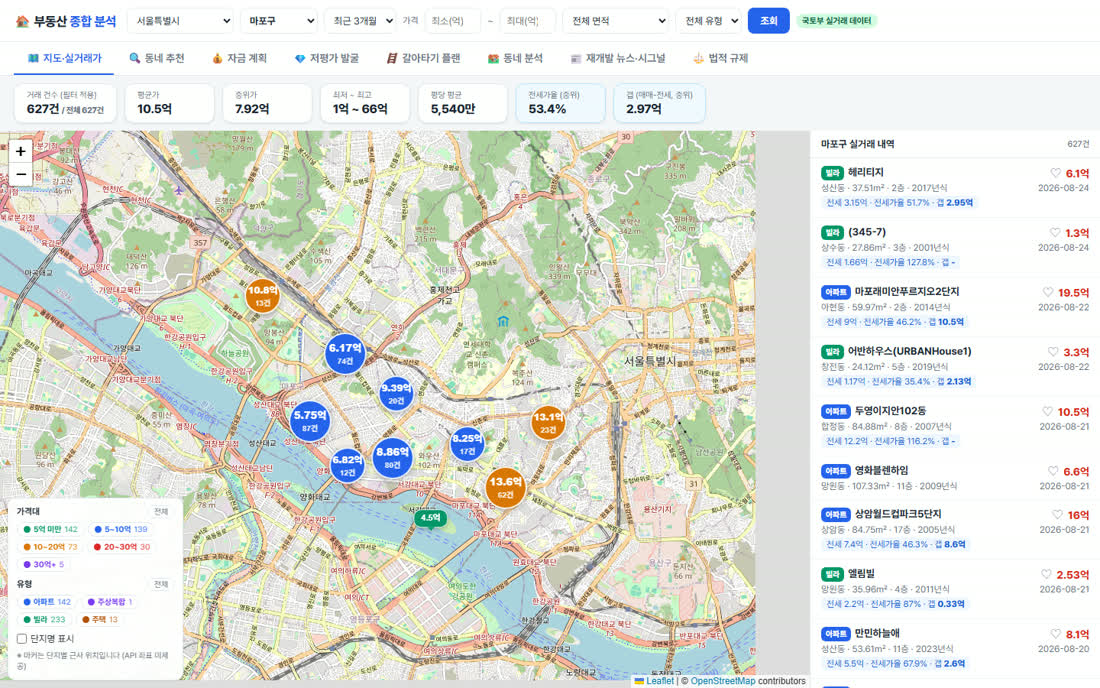
Task: Open the 10.8억 13건 map cluster
Action: pyautogui.click(x=262, y=295)
